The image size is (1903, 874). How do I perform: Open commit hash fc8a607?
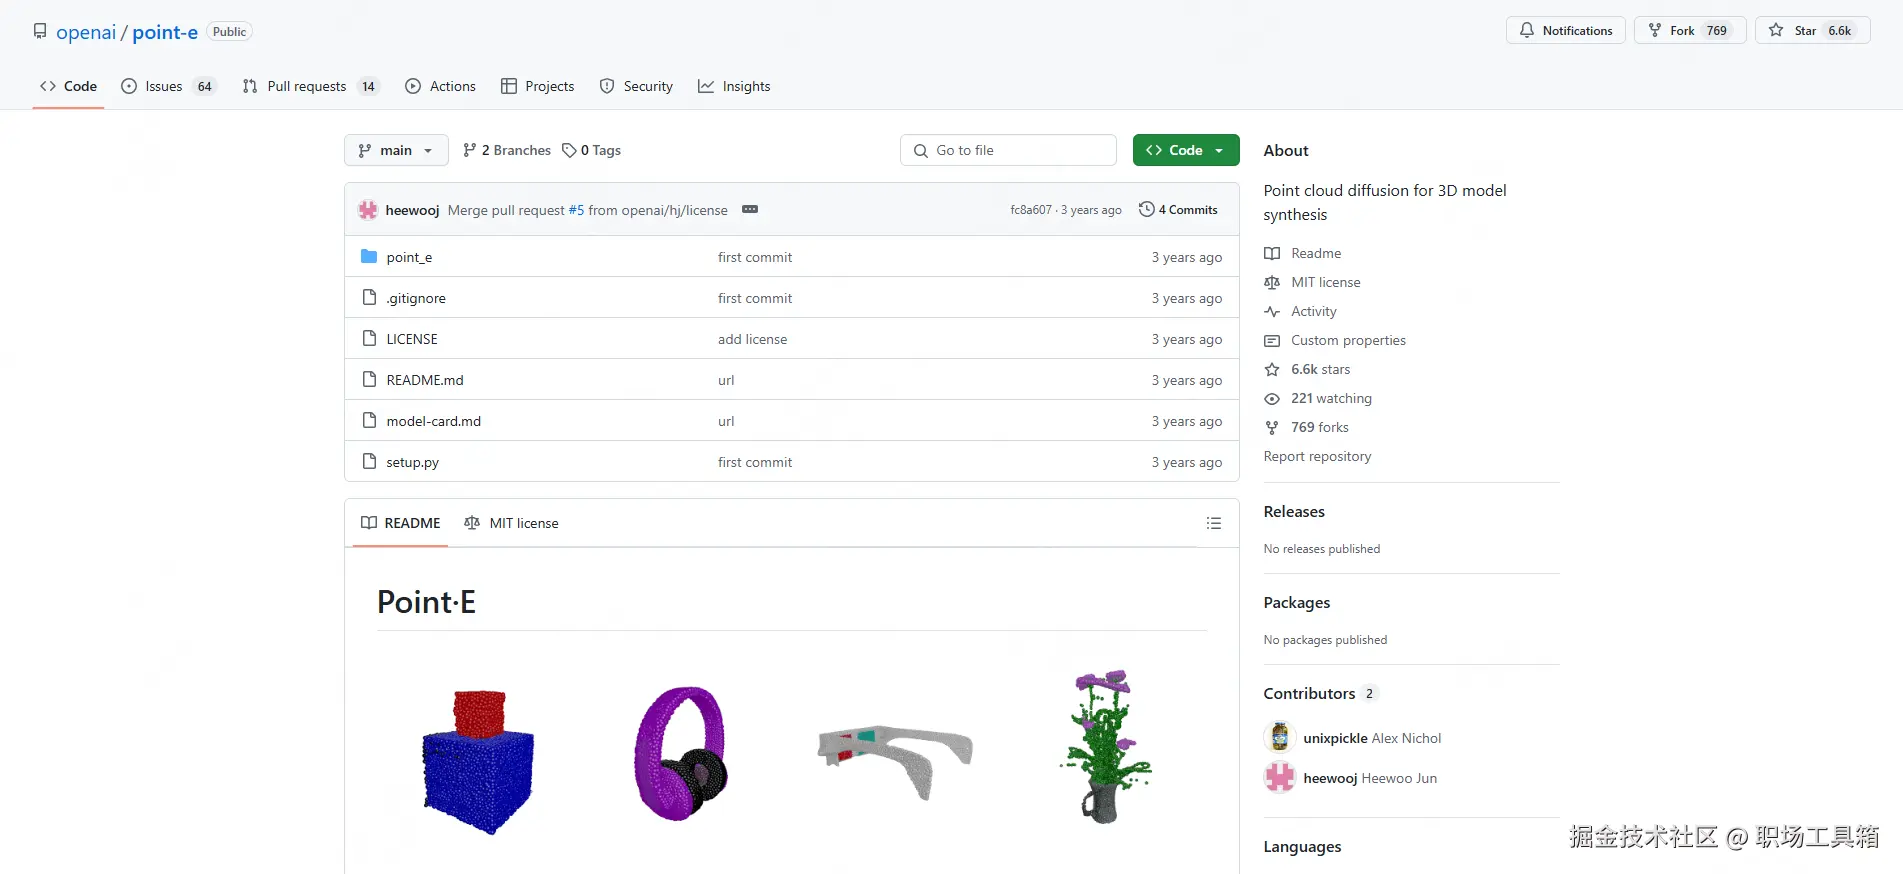pos(1031,210)
